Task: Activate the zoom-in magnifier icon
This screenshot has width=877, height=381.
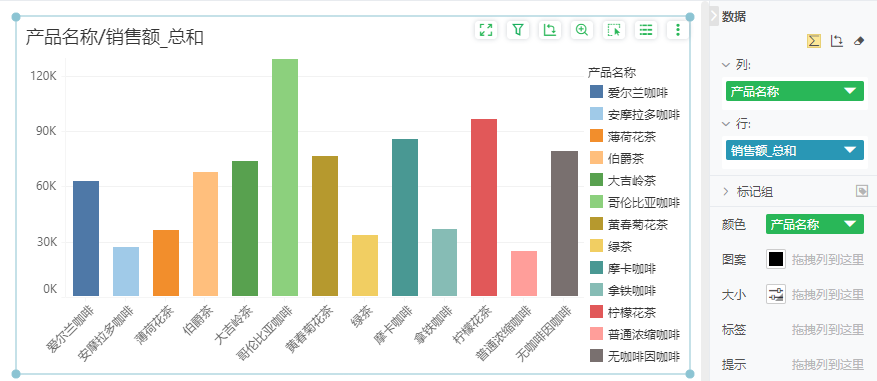Action: point(582,30)
